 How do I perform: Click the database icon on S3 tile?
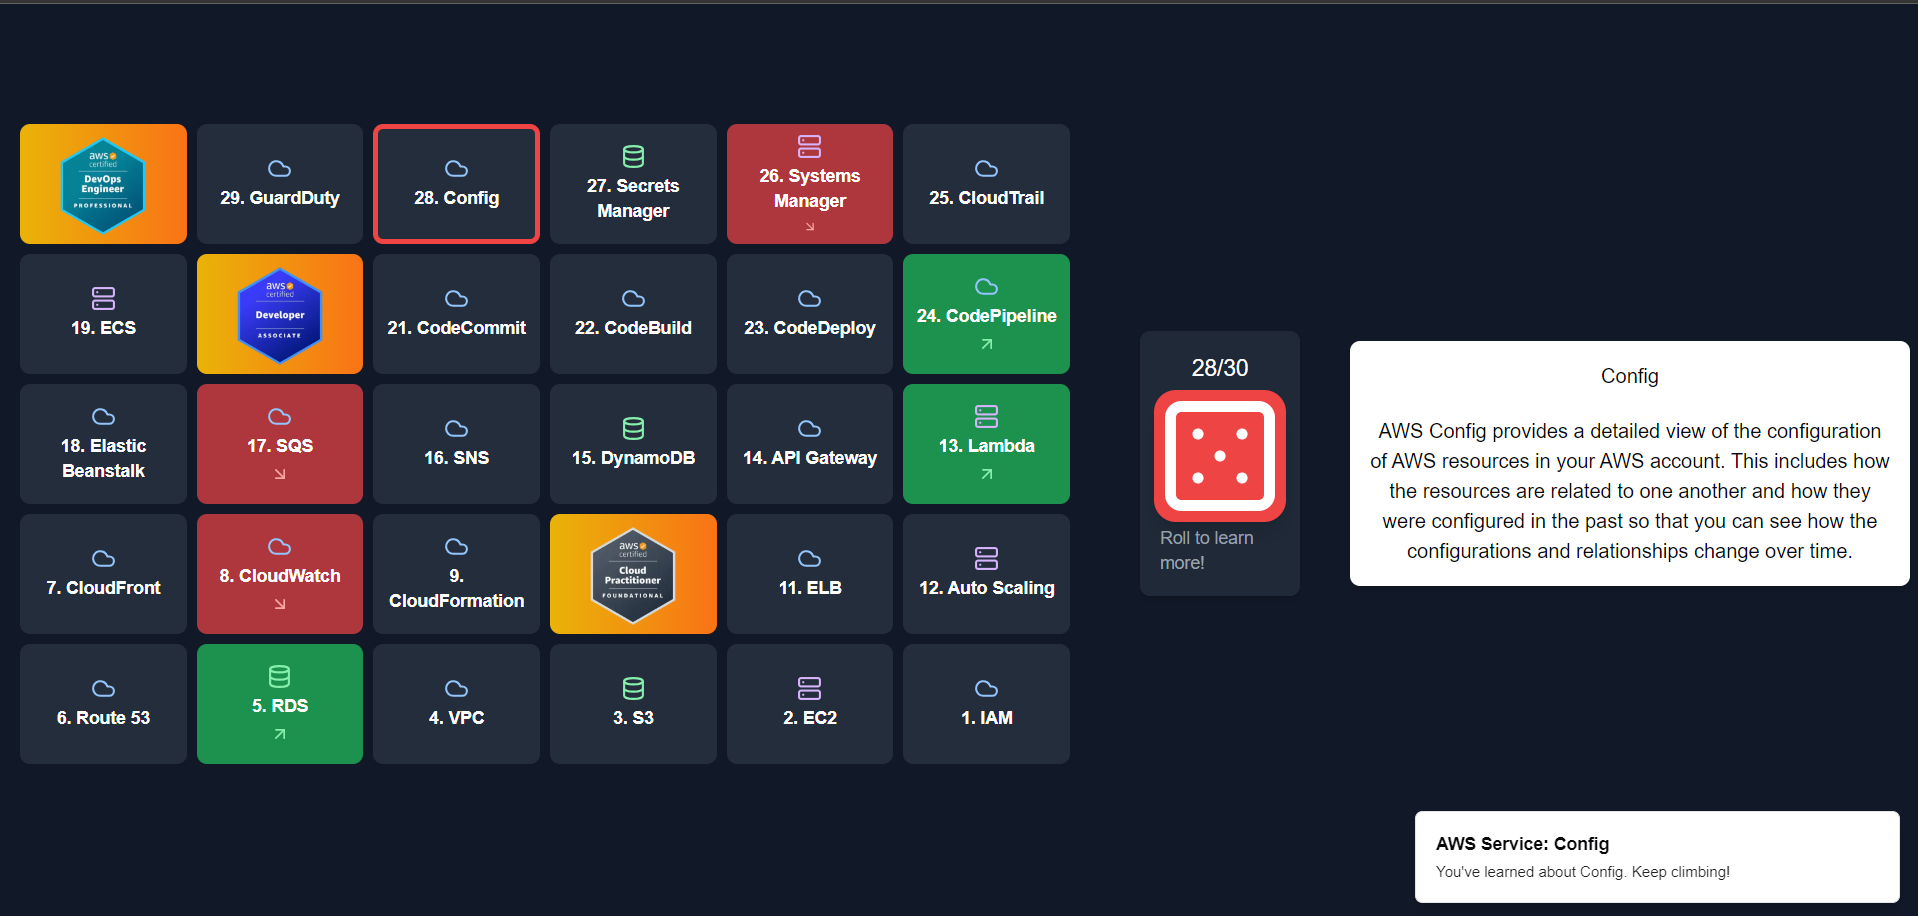click(633, 688)
